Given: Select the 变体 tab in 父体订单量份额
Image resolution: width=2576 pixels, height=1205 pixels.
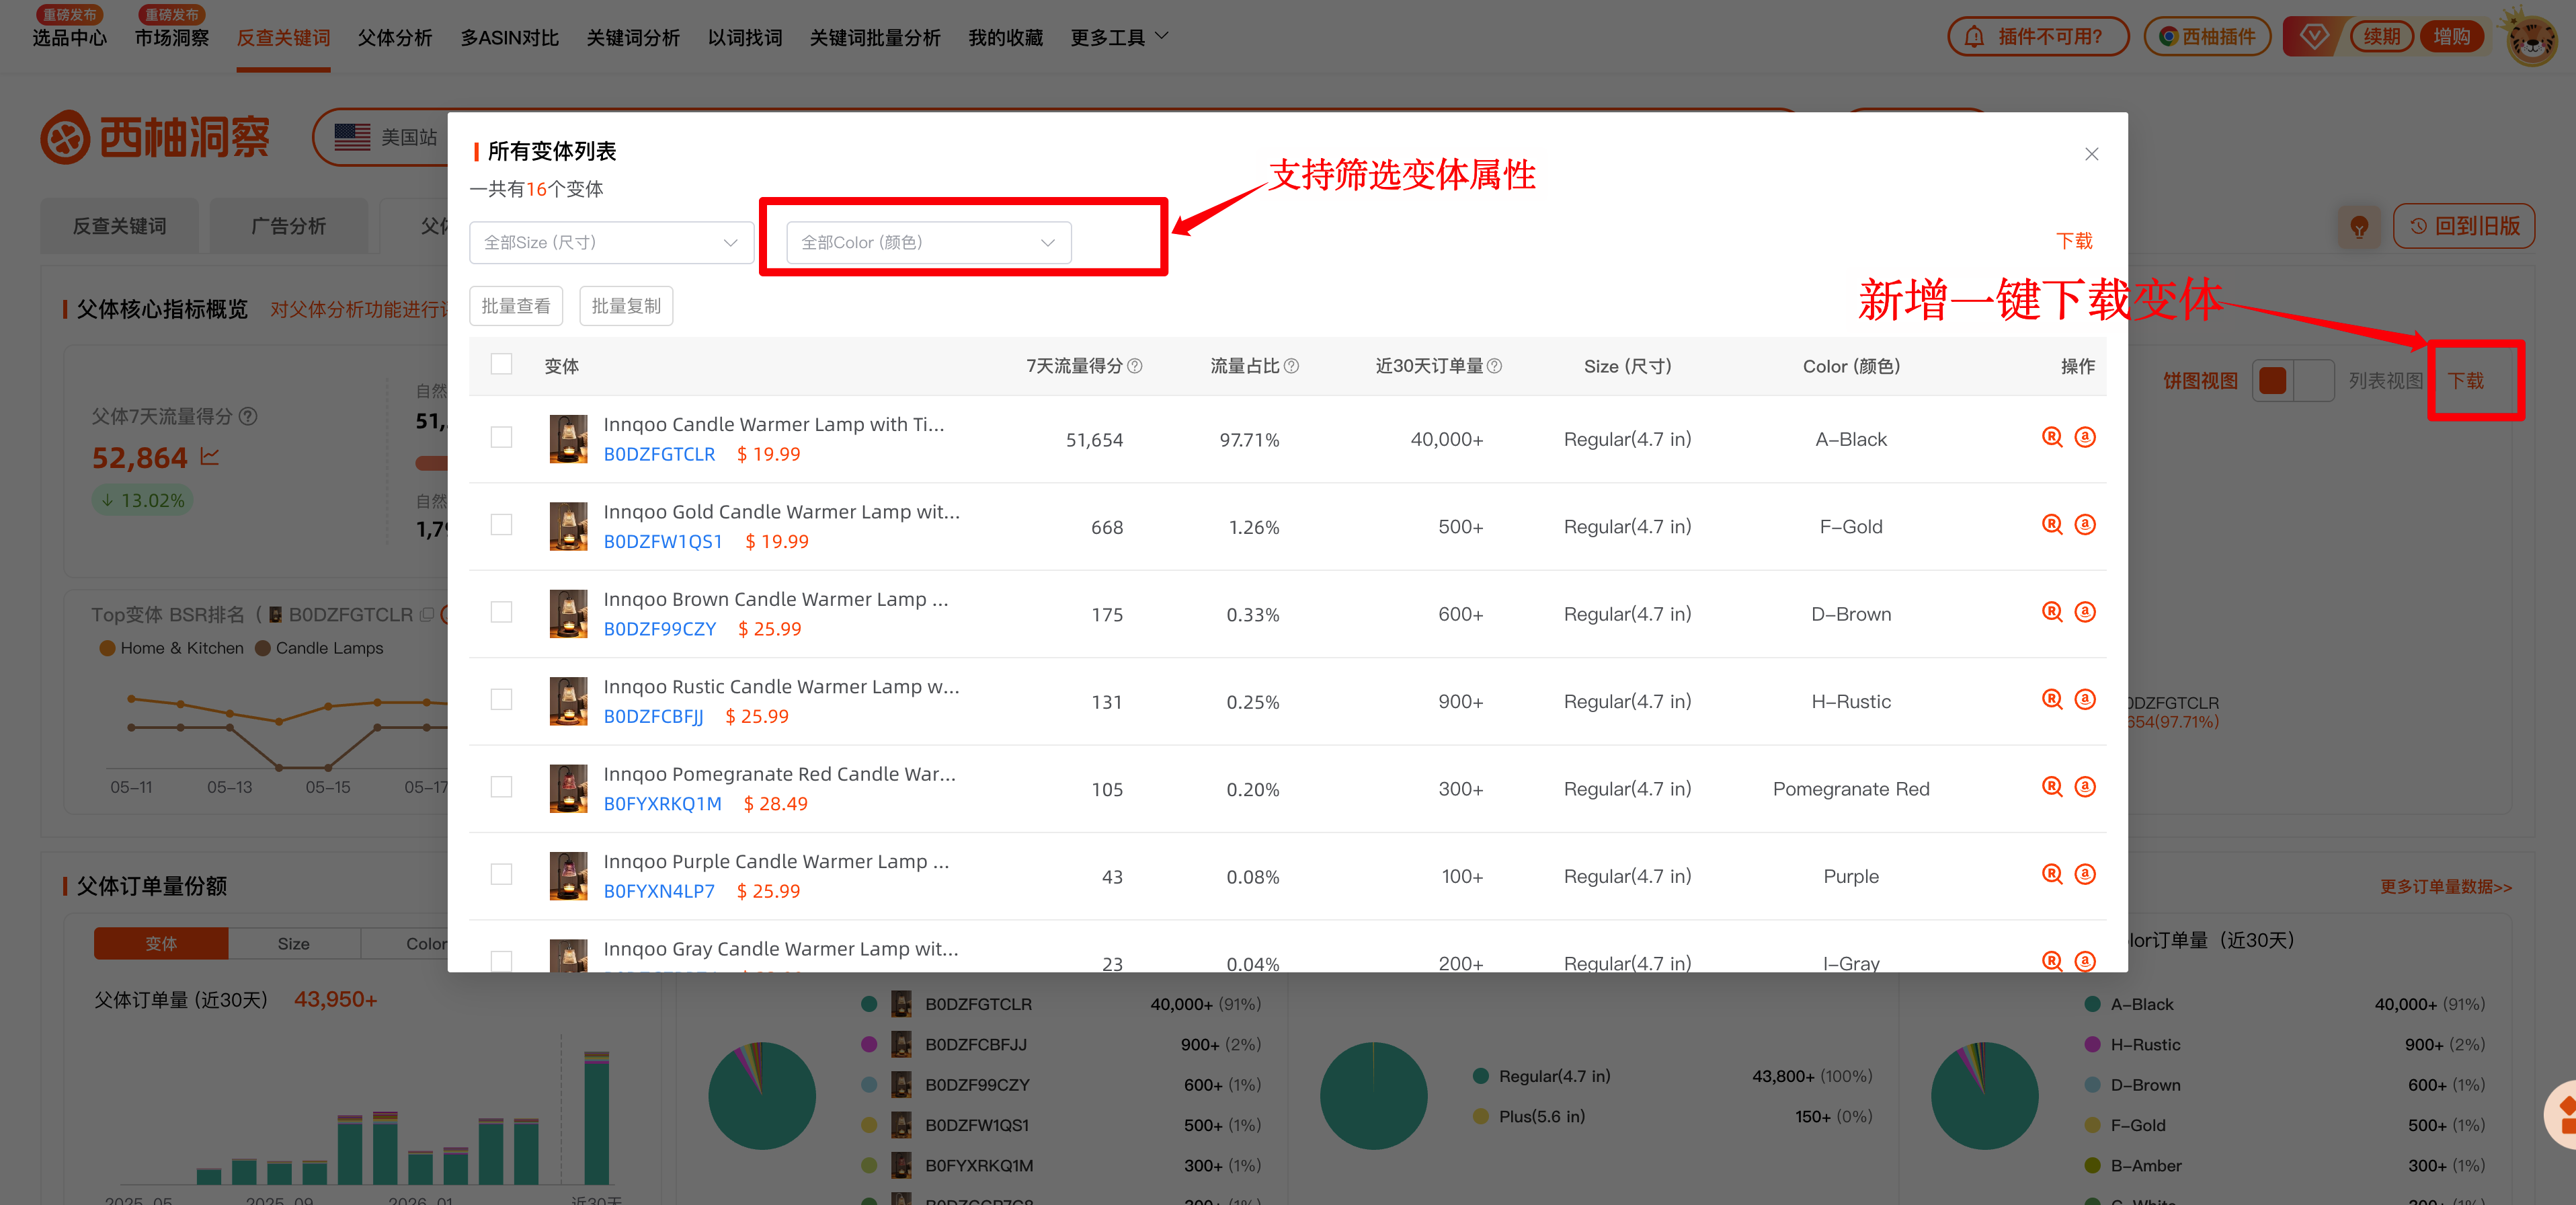Looking at the screenshot, I should coord(161,943).
